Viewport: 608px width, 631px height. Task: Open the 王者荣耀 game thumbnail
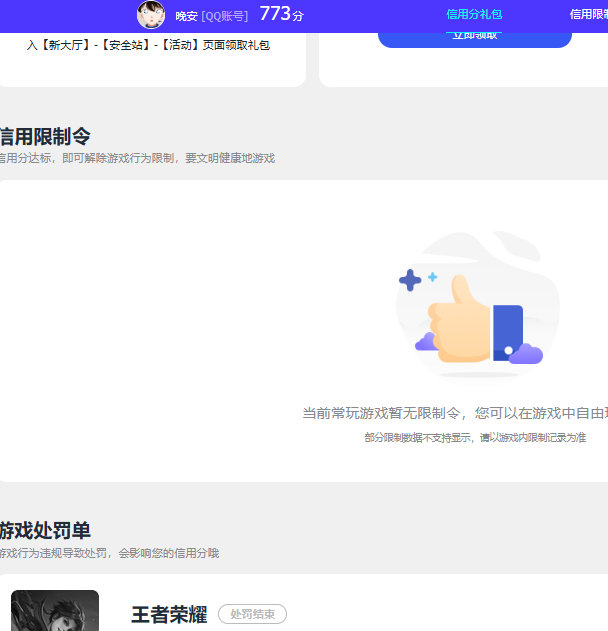coord(55,610)
